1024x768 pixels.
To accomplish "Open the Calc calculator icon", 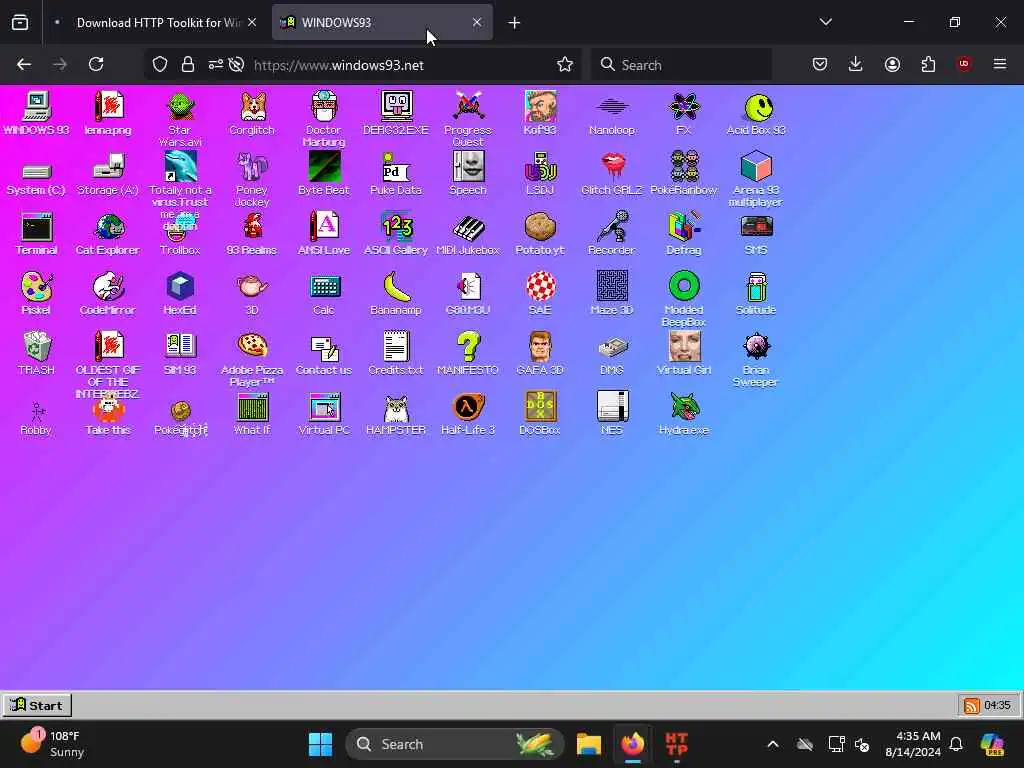I will [x=324, y=287].
